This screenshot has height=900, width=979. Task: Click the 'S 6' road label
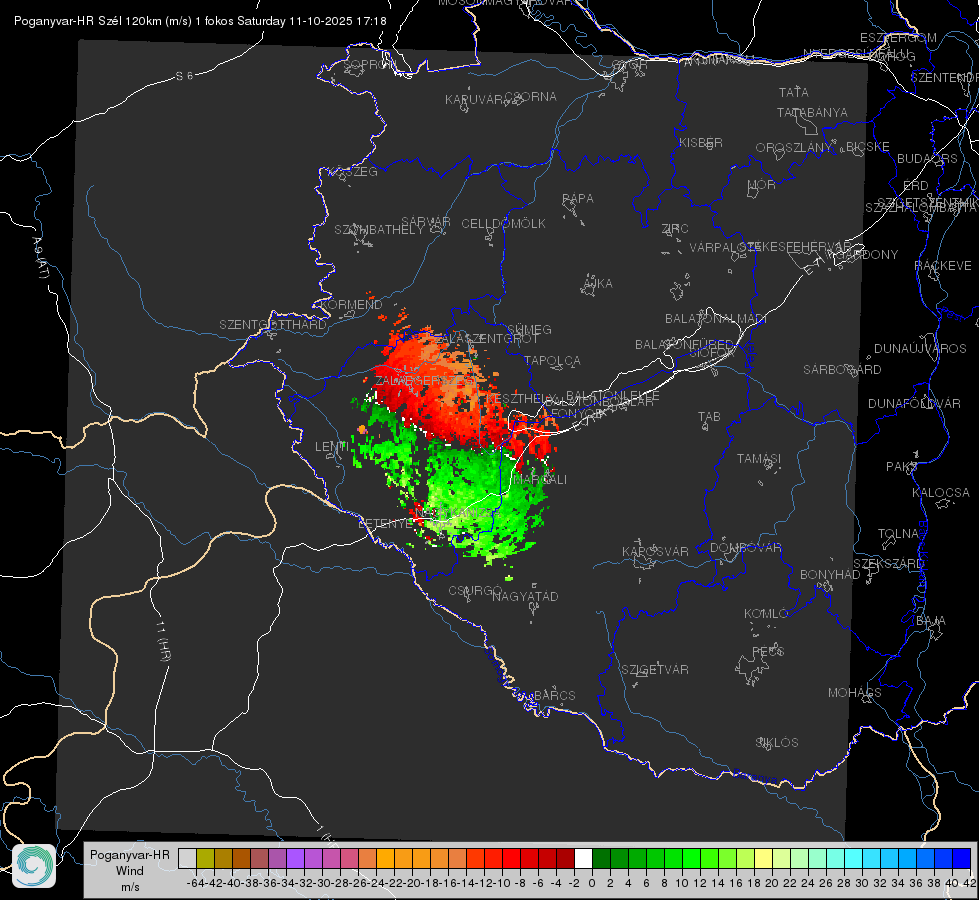click(184, 76)
